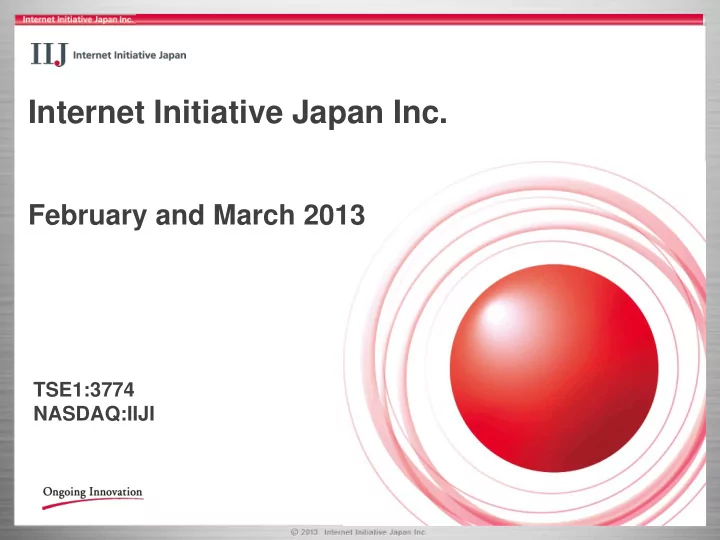Click the 'NASDAQ:IIJI' ticker text
This screenshot has width=720, height=540.
pyautogui.click(x=94, y=414)
